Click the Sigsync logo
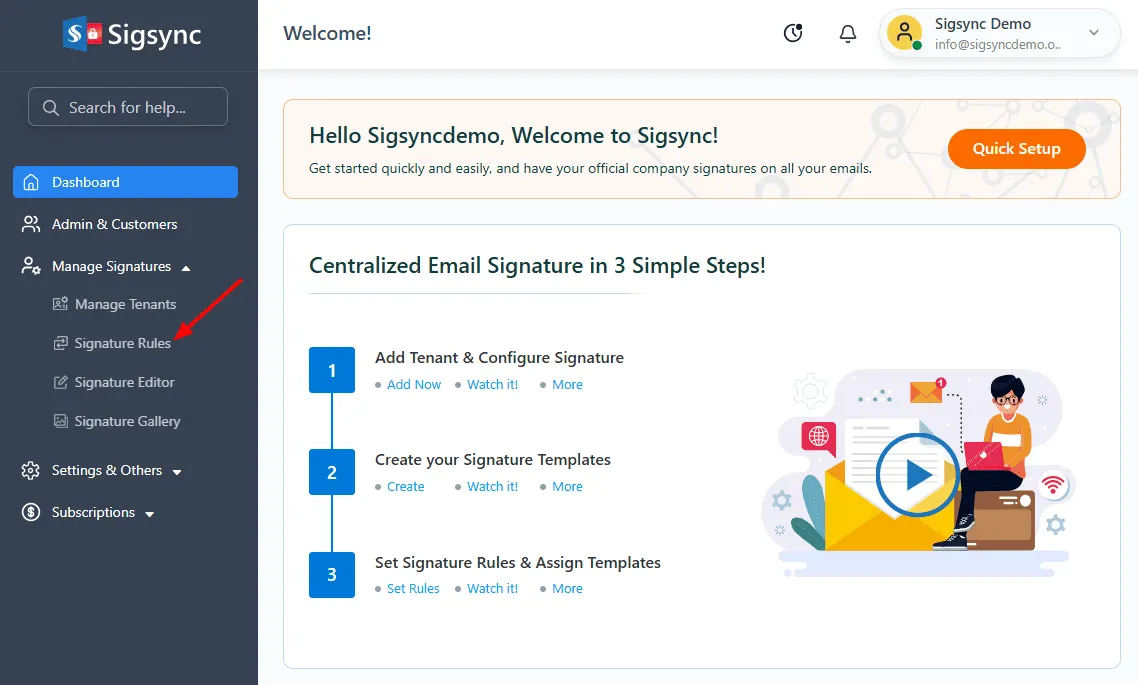Viewport: 1138px width, 685px height. [x=131, y=34]
